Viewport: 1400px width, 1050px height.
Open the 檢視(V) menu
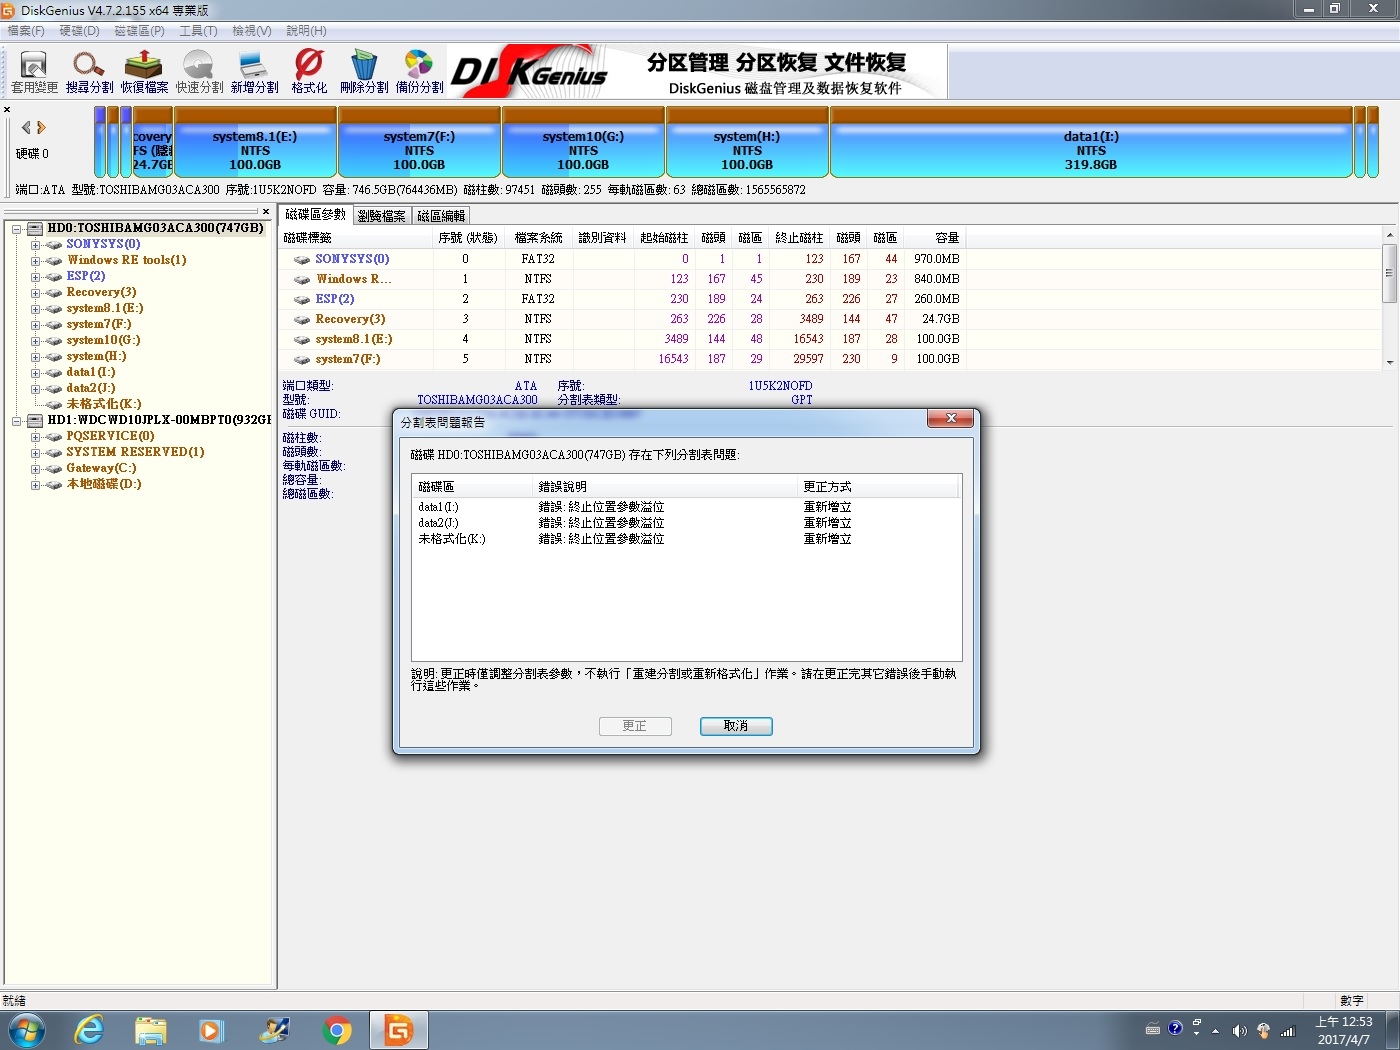(252, 31)
